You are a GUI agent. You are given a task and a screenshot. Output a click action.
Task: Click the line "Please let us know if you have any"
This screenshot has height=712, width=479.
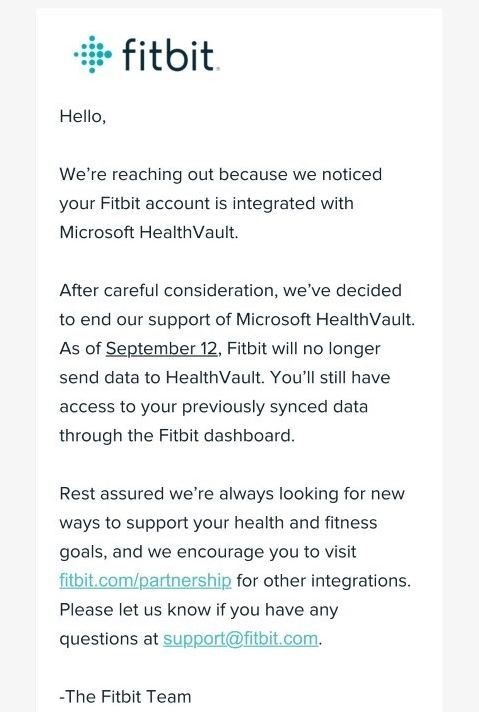[x=199, y=609]
